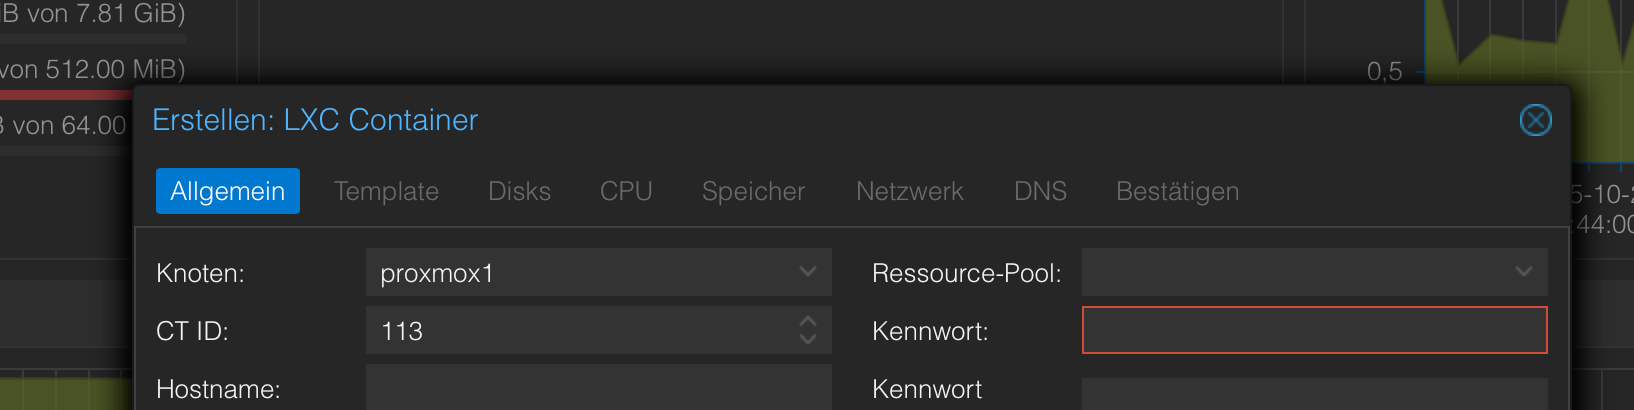Go to the Bestätigen tab
Screen dimensions: 1634x410
pyautogui.click(x=1177, y=191)
